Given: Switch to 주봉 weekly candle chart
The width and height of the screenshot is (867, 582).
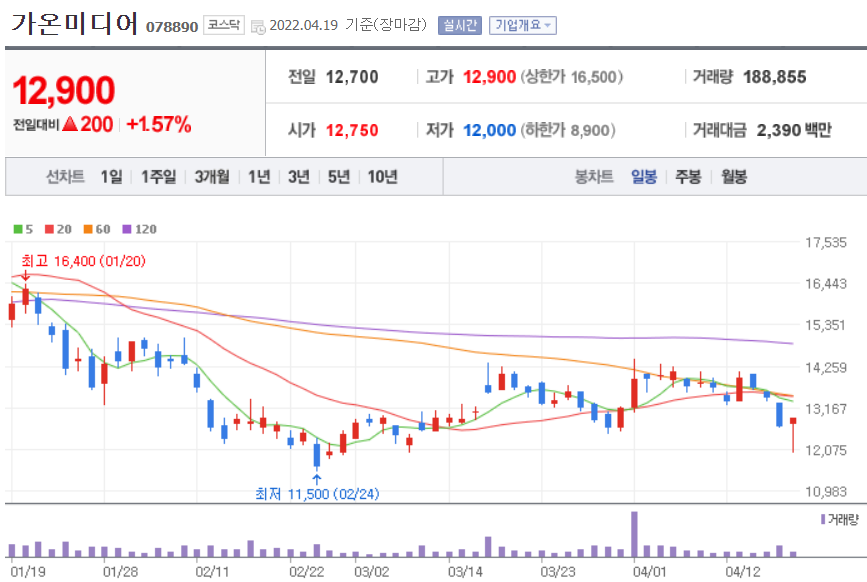Looking at the screenshot, I should (x=688, y=177).
